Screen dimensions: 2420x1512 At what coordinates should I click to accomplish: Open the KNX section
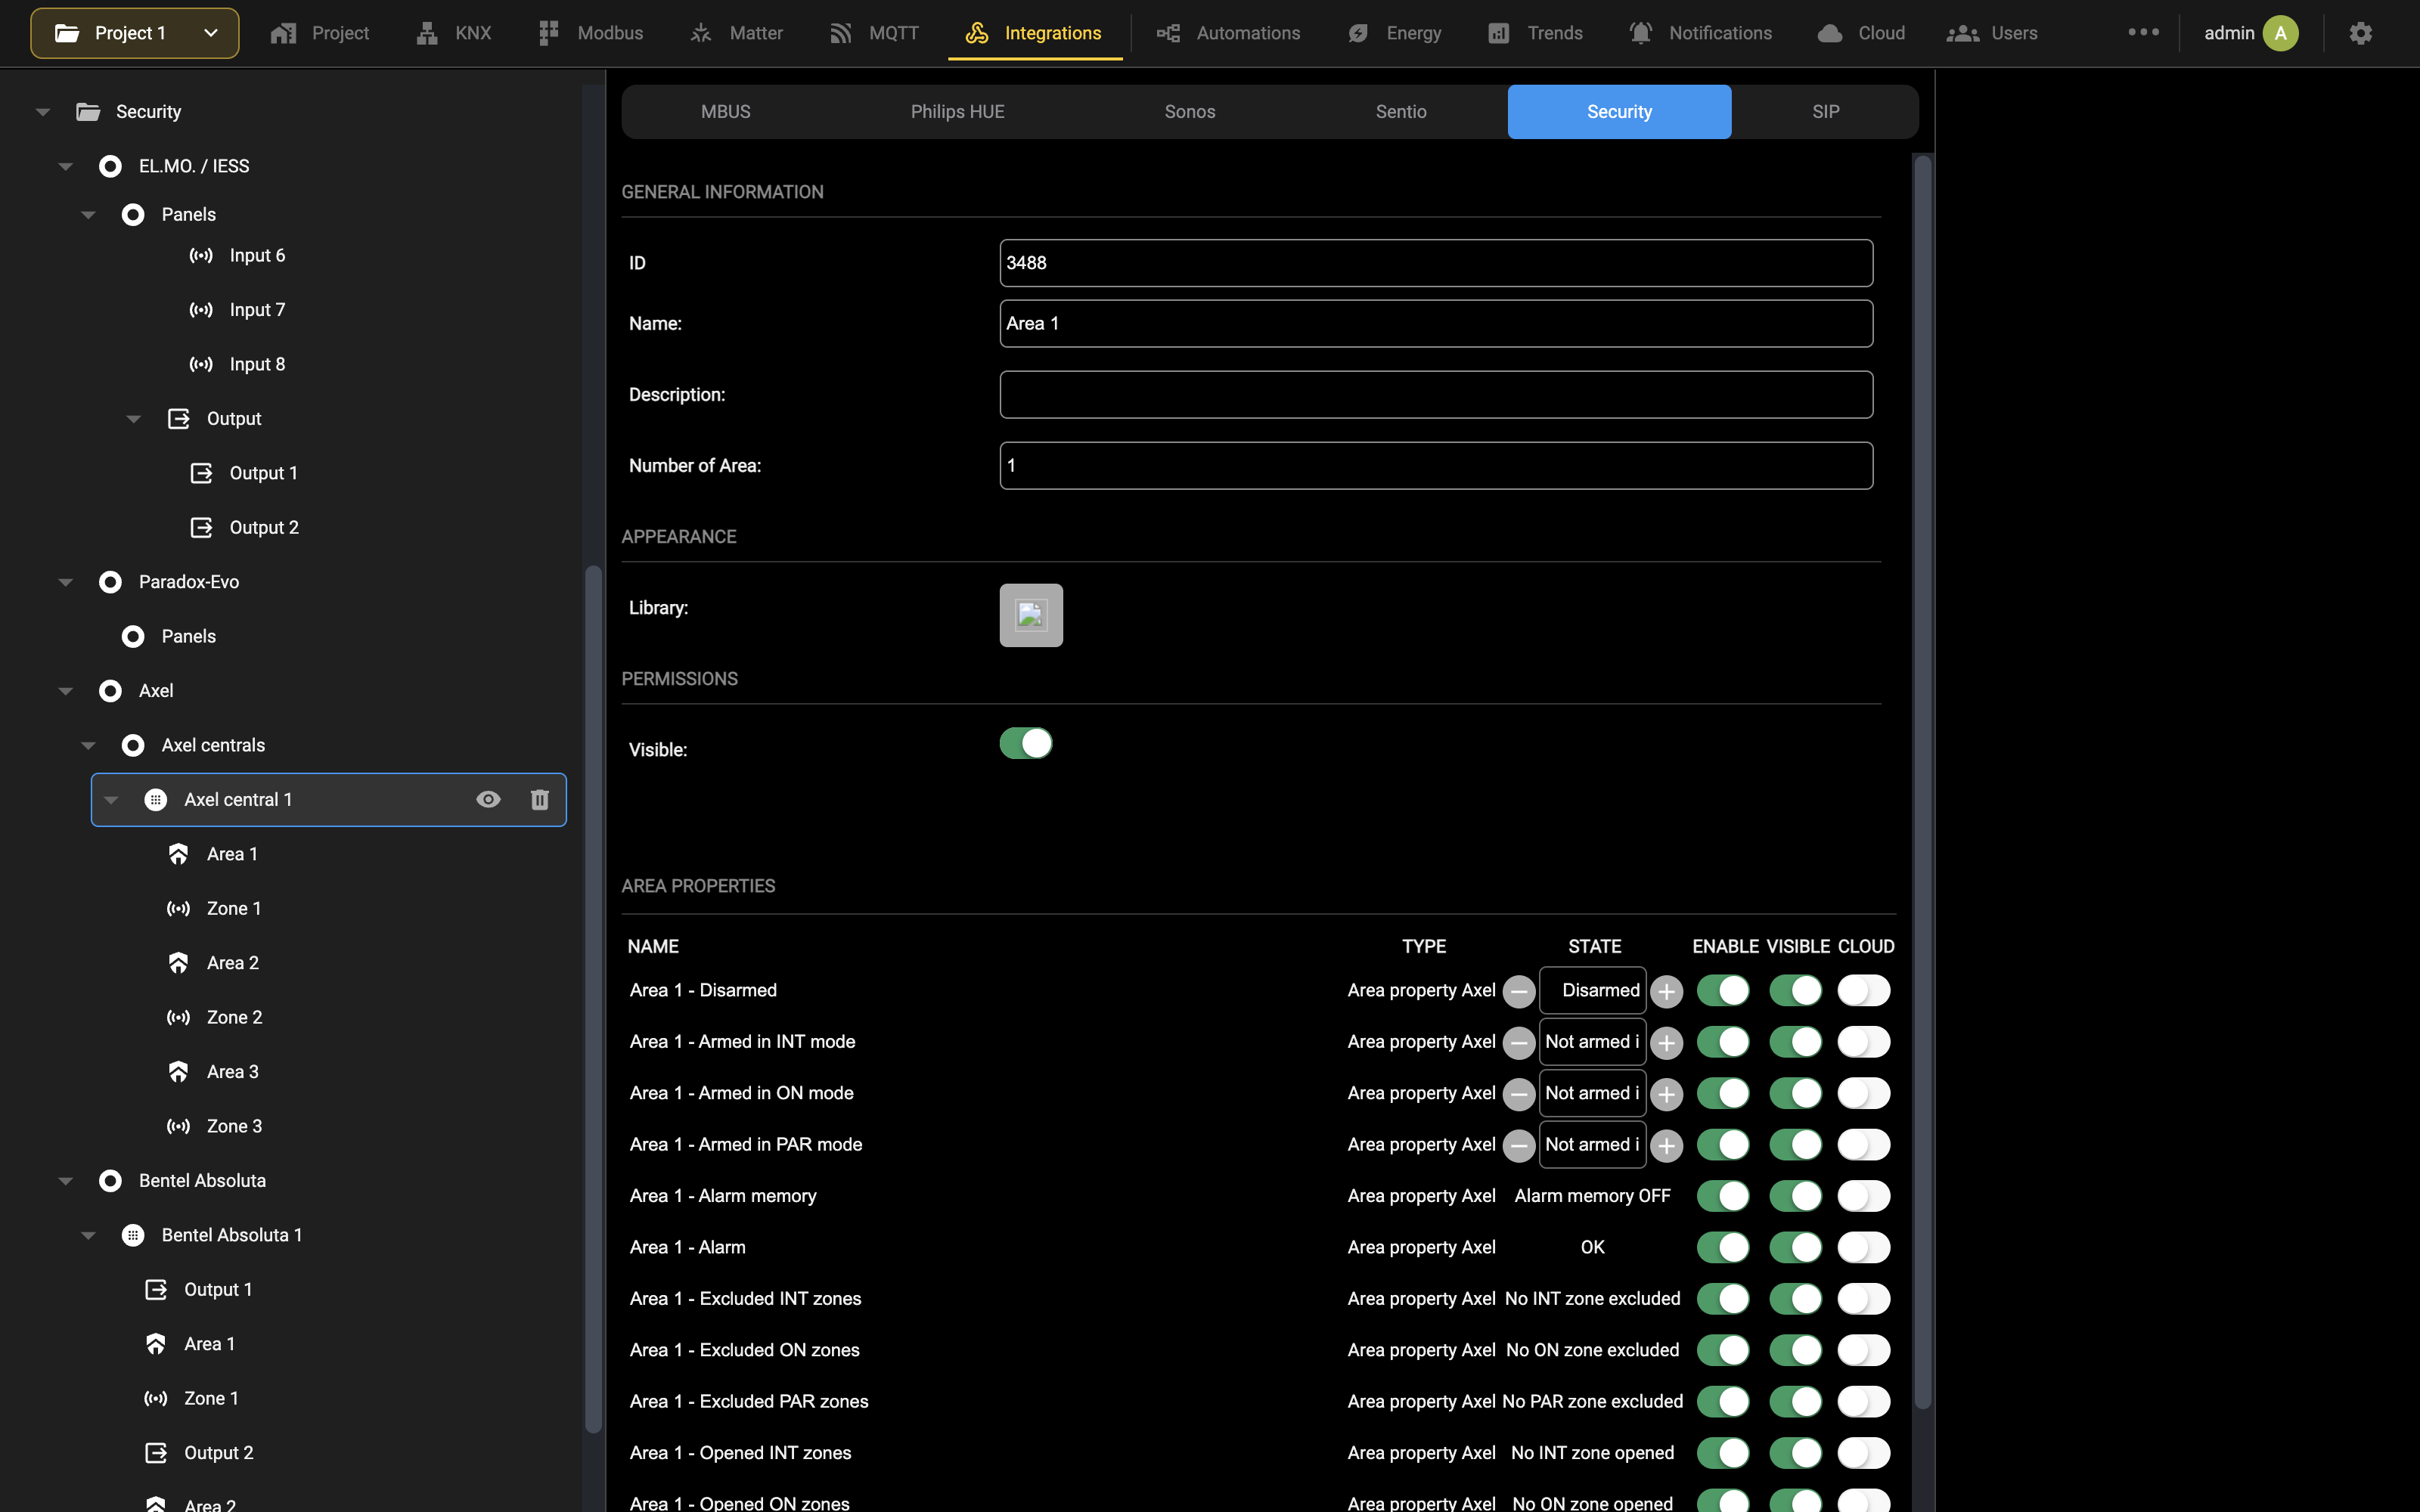[454, 33]
